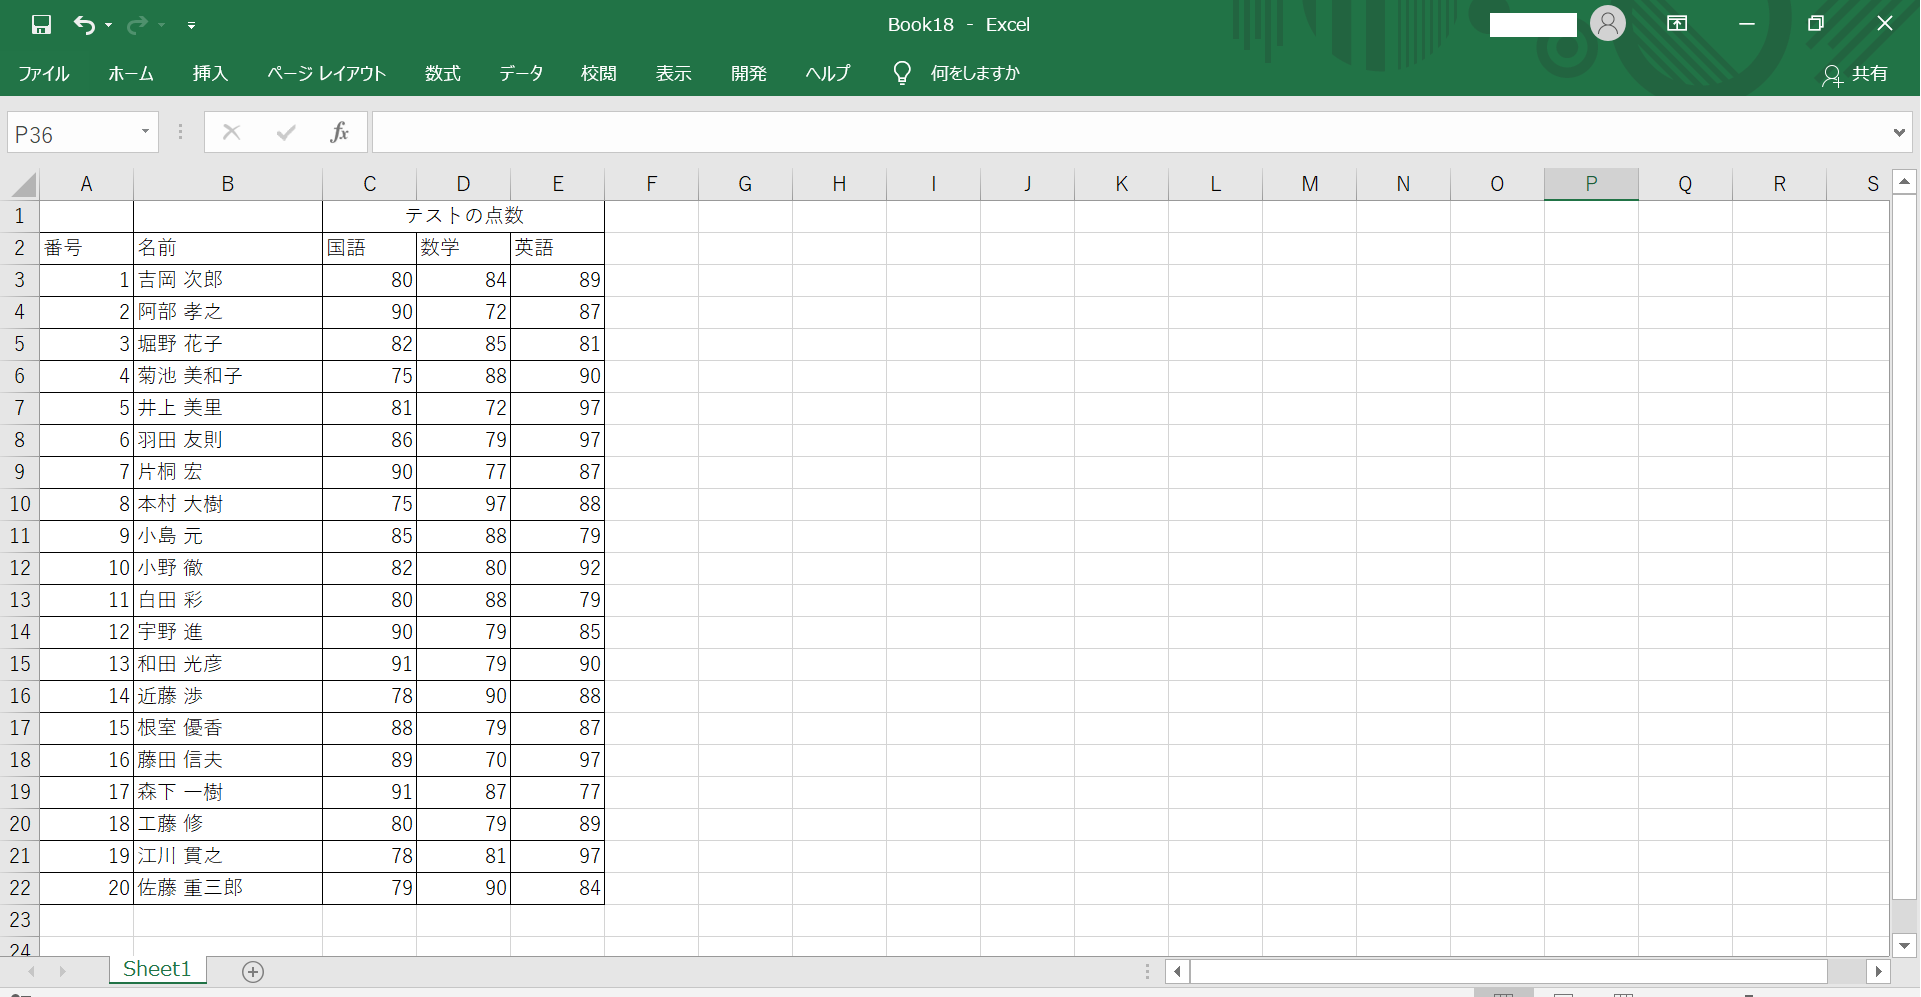Click the vertical scrollbar down arrow
Image resolution: width=1921 pixels, height=997 pixels.
[x=1904, y=945]
